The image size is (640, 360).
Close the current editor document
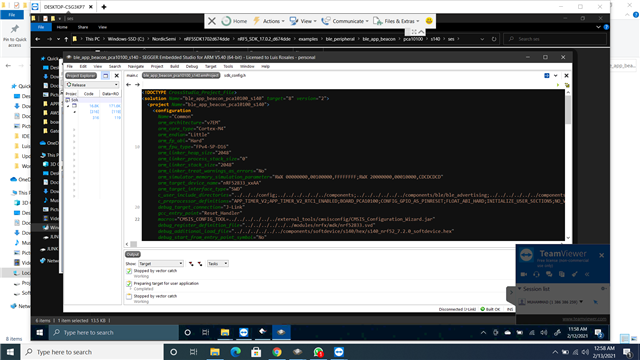[567, 76]
